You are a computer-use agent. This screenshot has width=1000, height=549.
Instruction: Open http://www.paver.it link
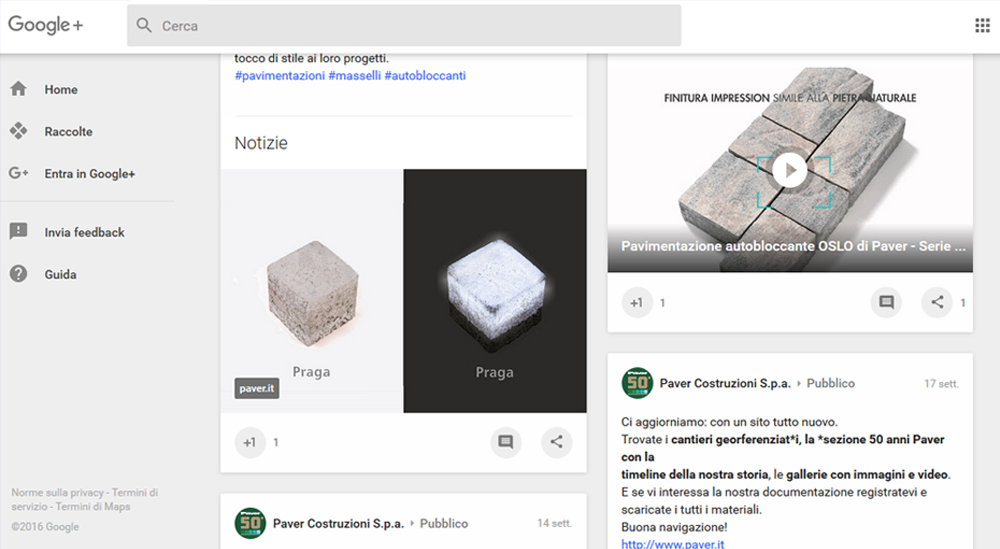pos(673,544)
